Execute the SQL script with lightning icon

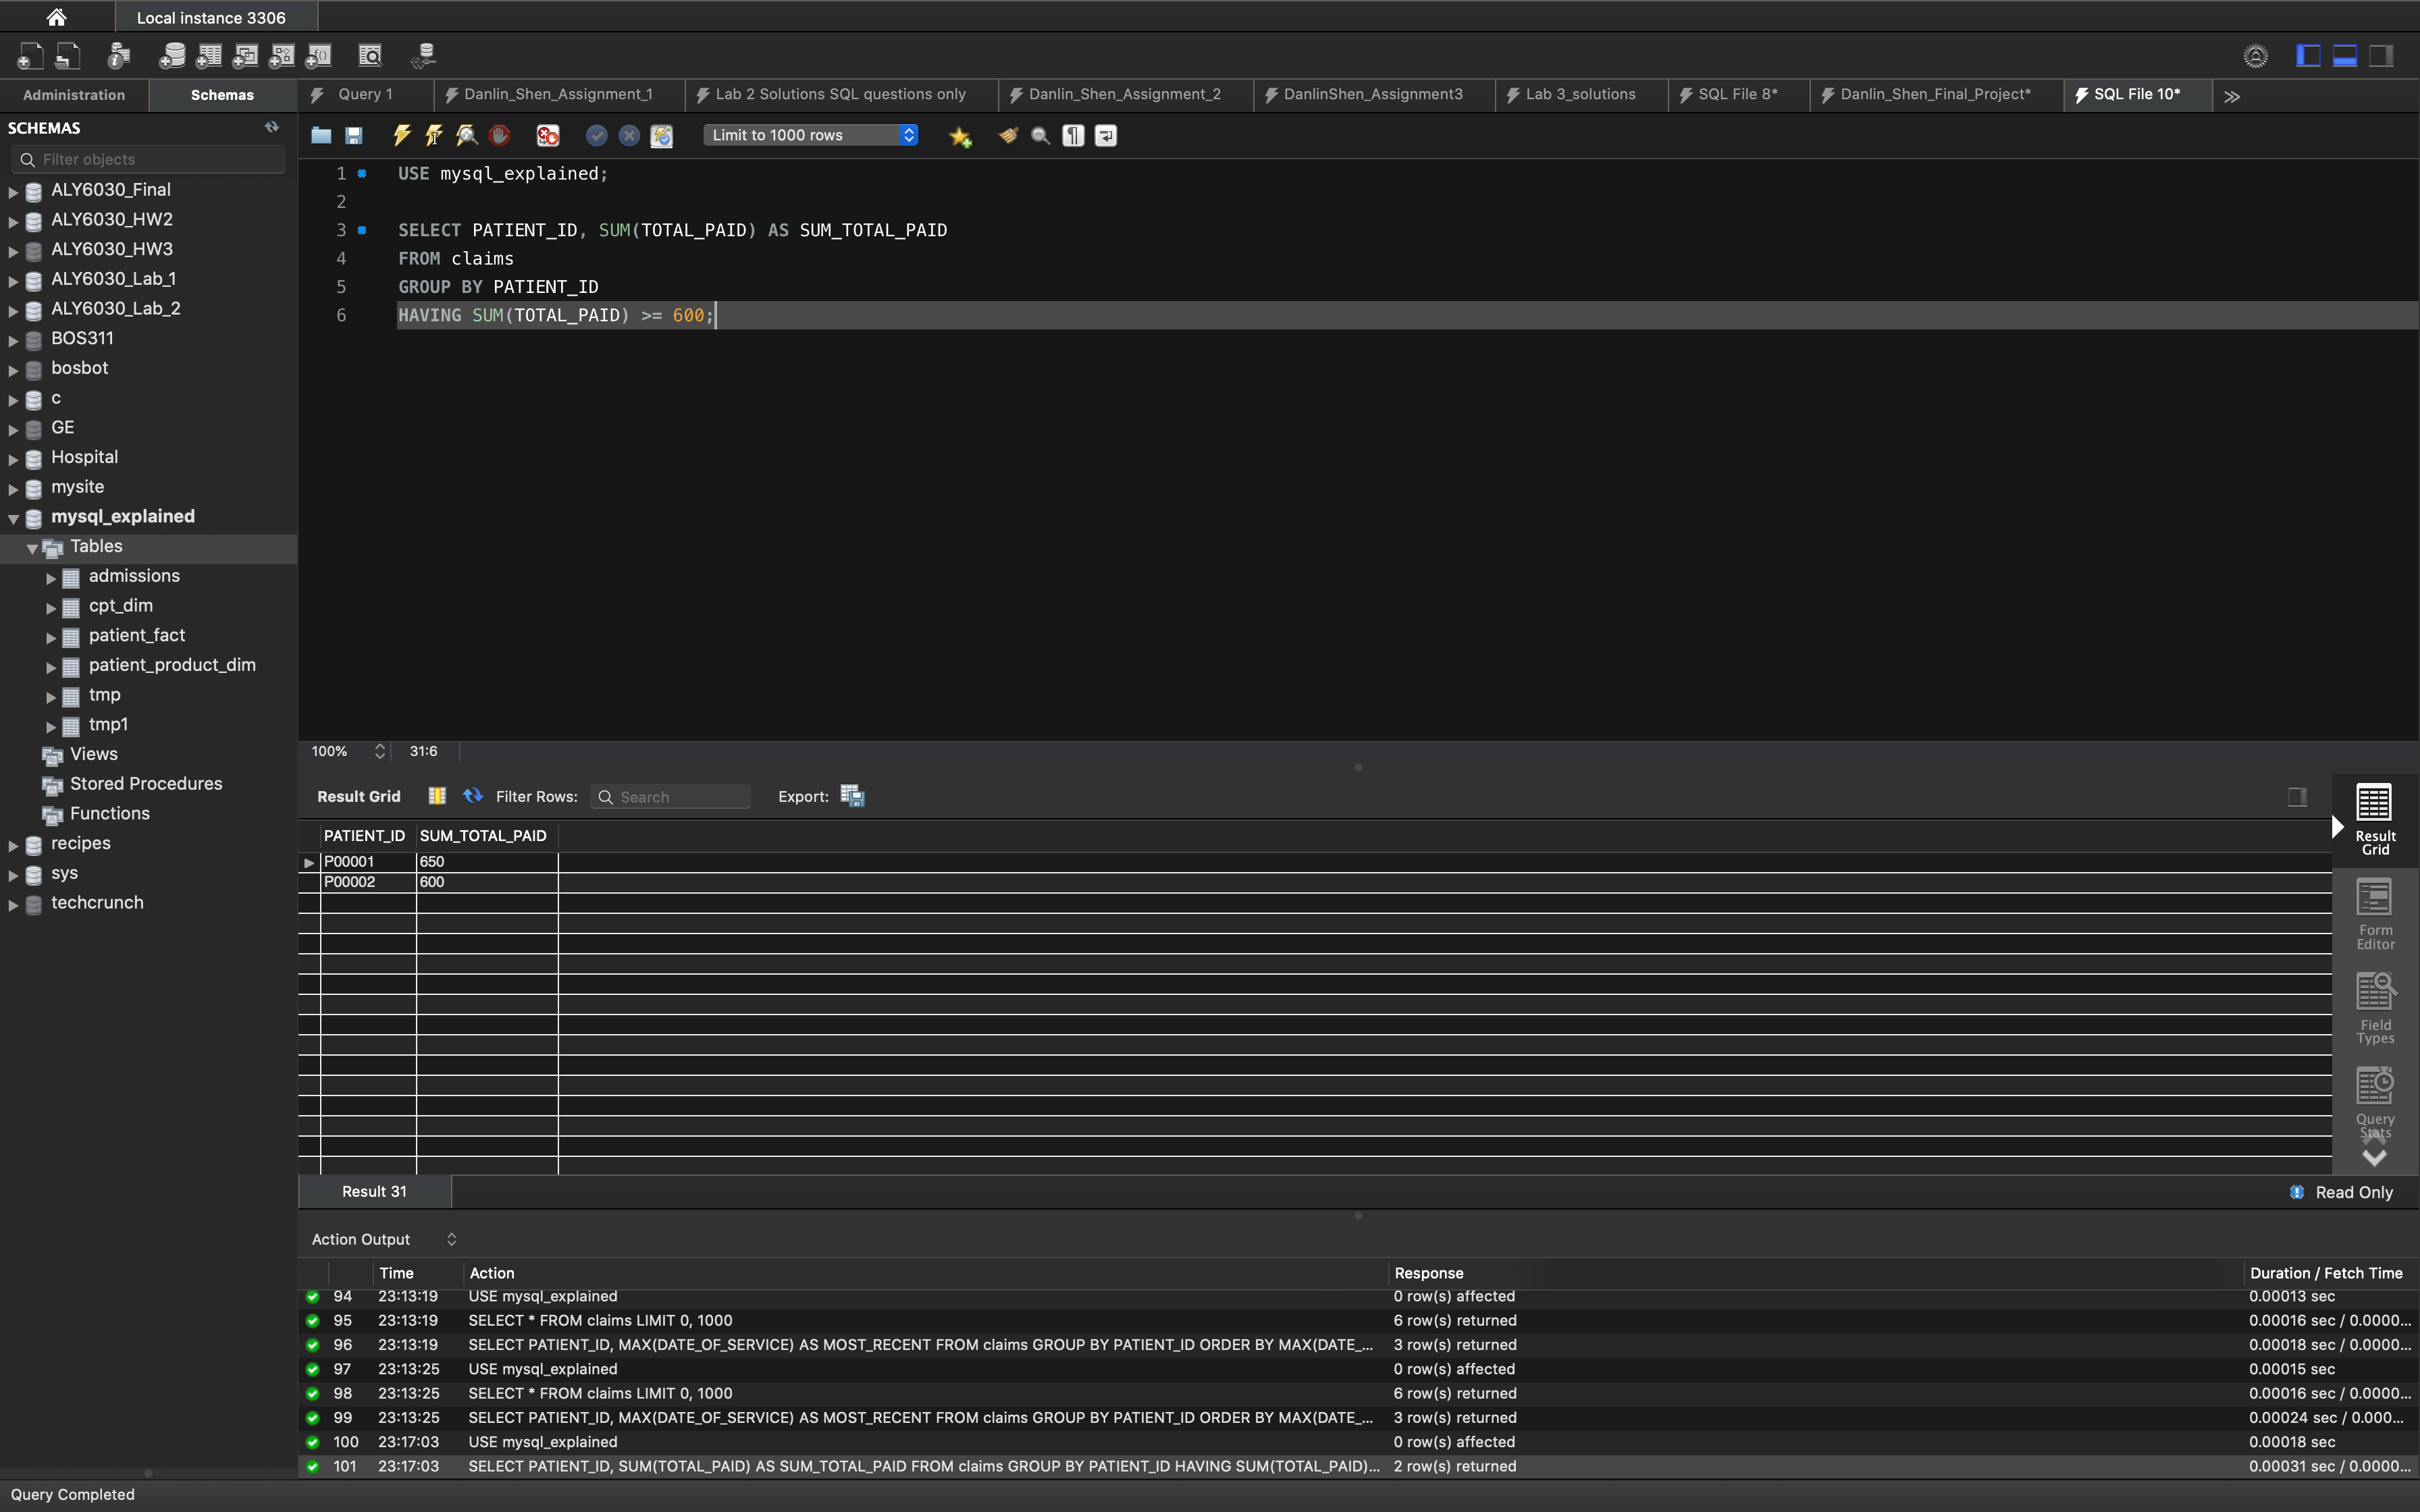pyautogui.click(x=402, y=135)
